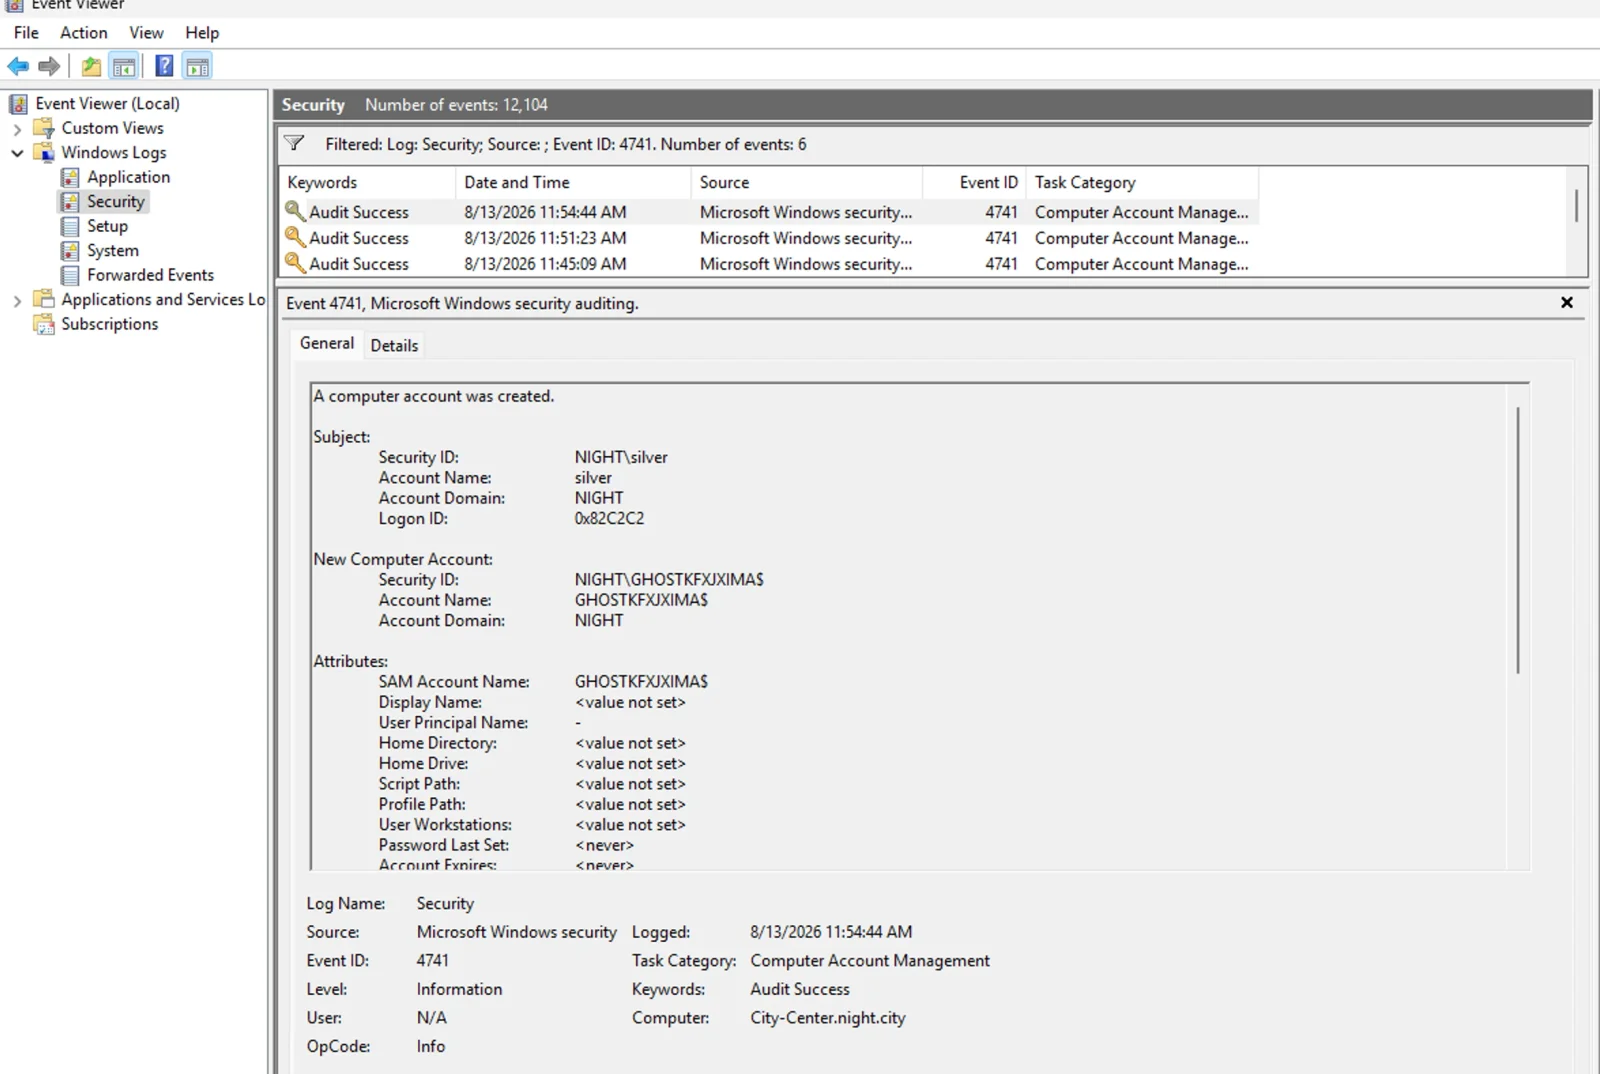Click Security ID value NIGHT\silver

[621, 457]
